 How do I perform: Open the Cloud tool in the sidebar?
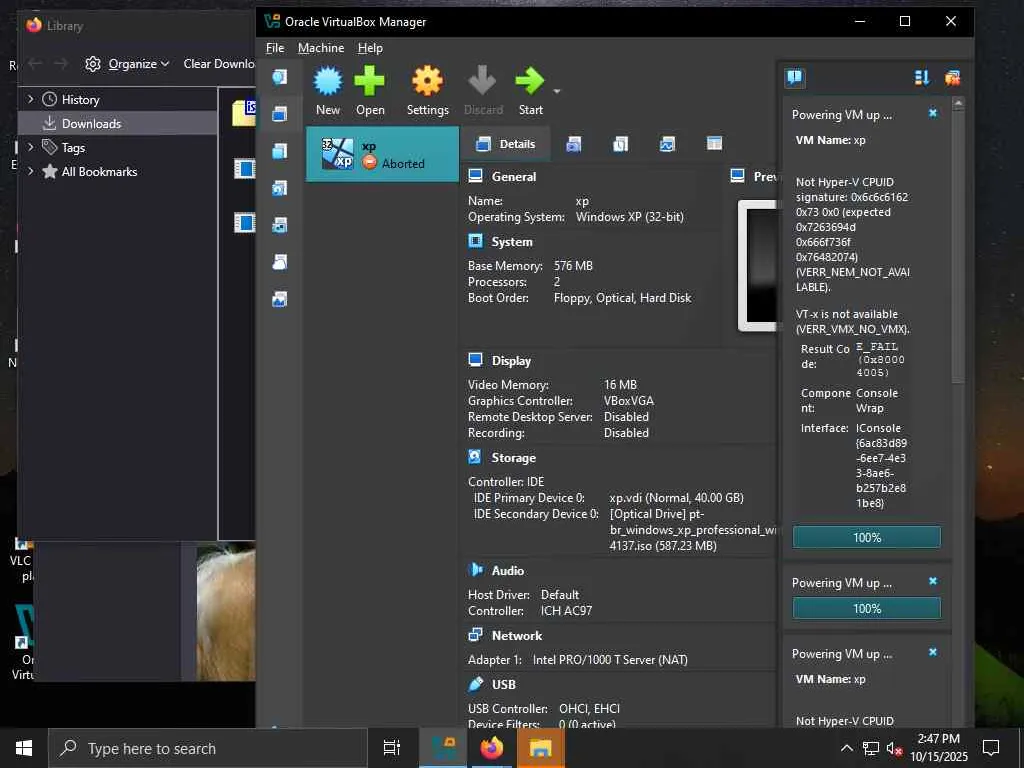(280, 263)
